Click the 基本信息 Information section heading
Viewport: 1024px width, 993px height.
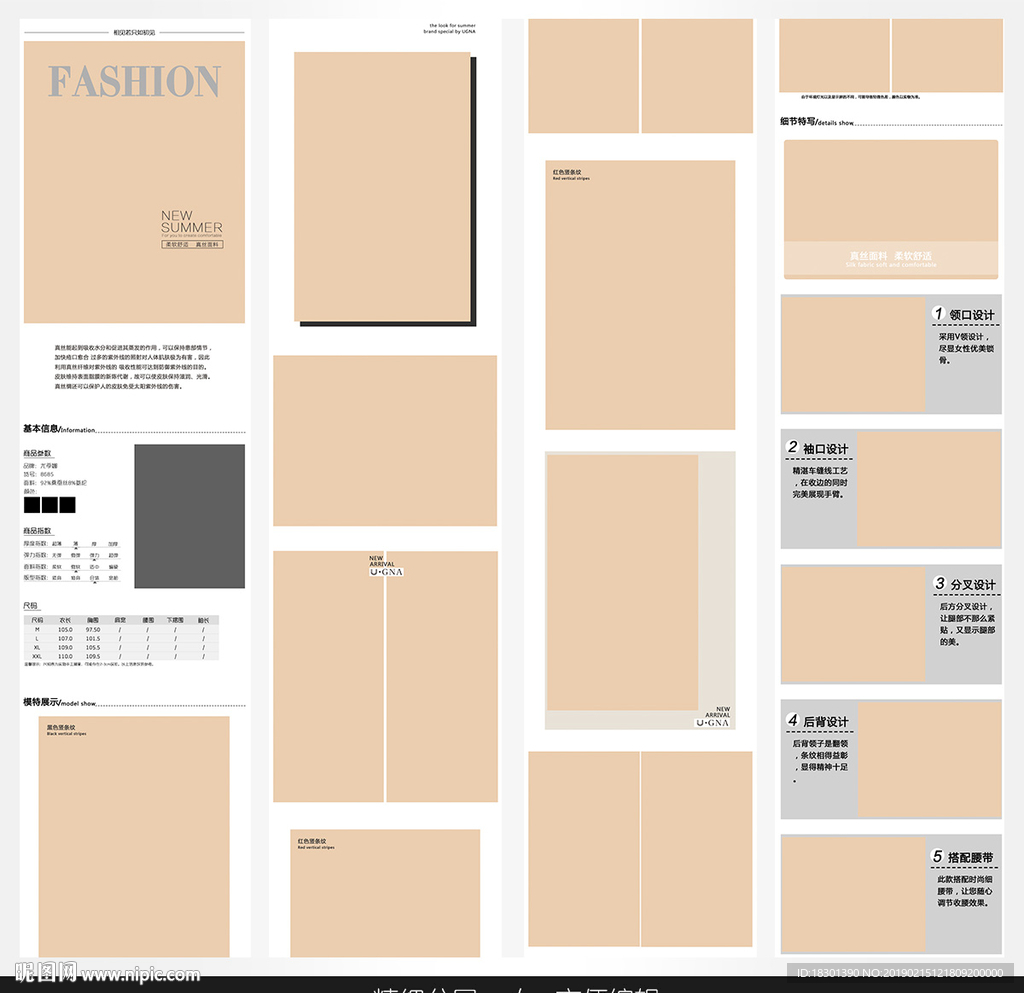[59, 429]
